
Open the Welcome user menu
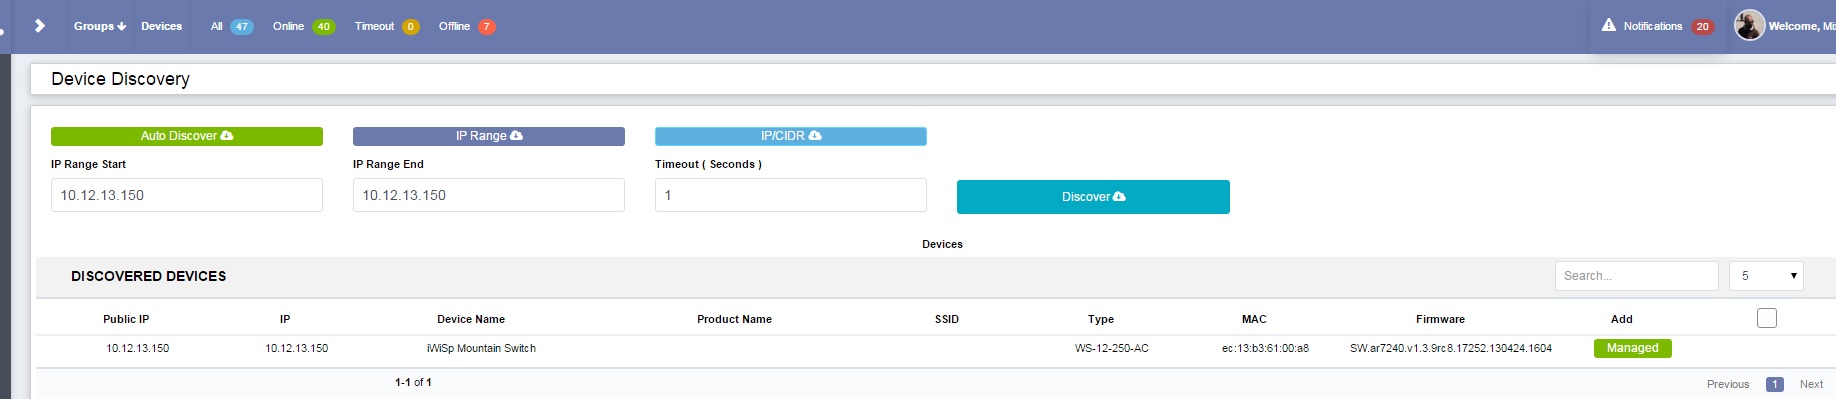1801,26
